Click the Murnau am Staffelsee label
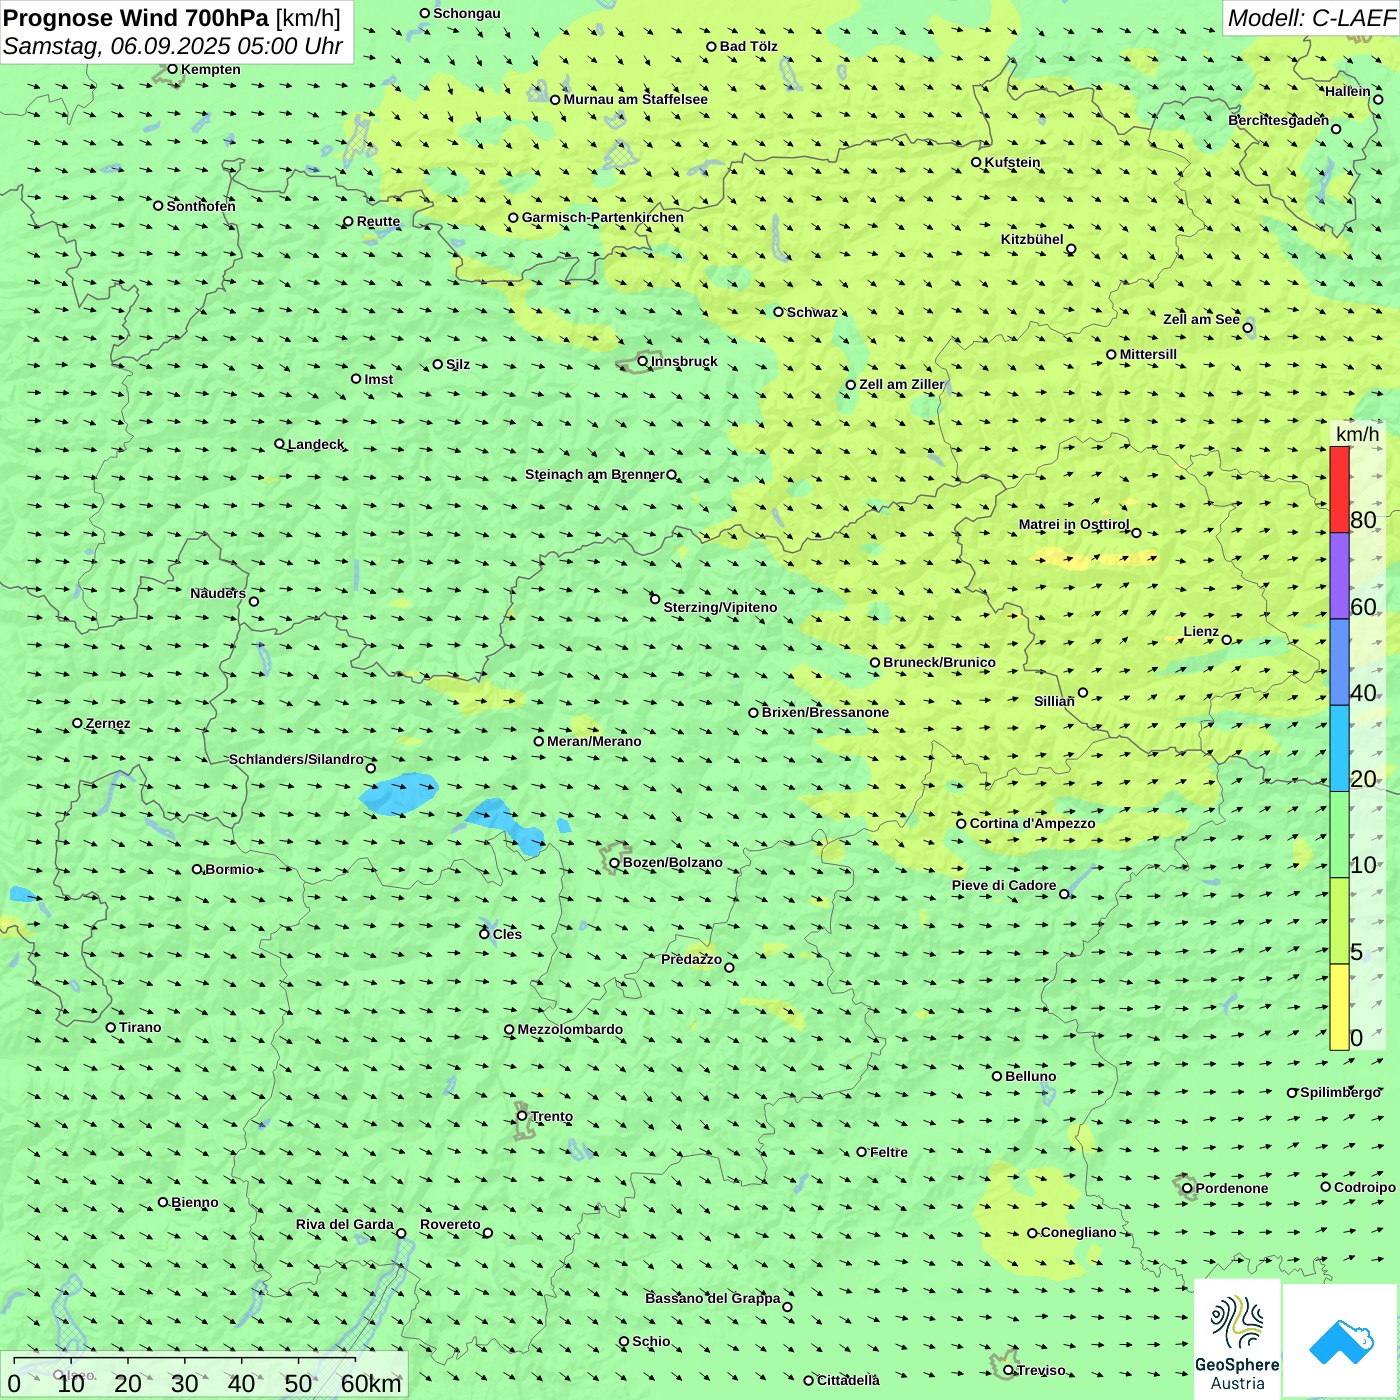 (636, 99)
